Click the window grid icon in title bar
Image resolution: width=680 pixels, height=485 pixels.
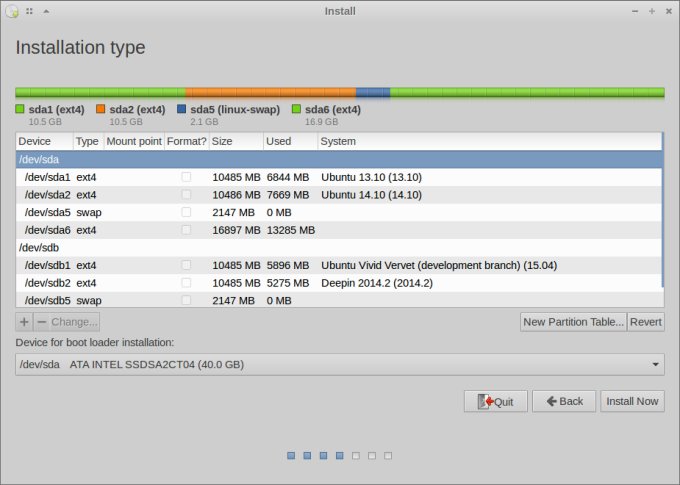[x=29, y=11]
